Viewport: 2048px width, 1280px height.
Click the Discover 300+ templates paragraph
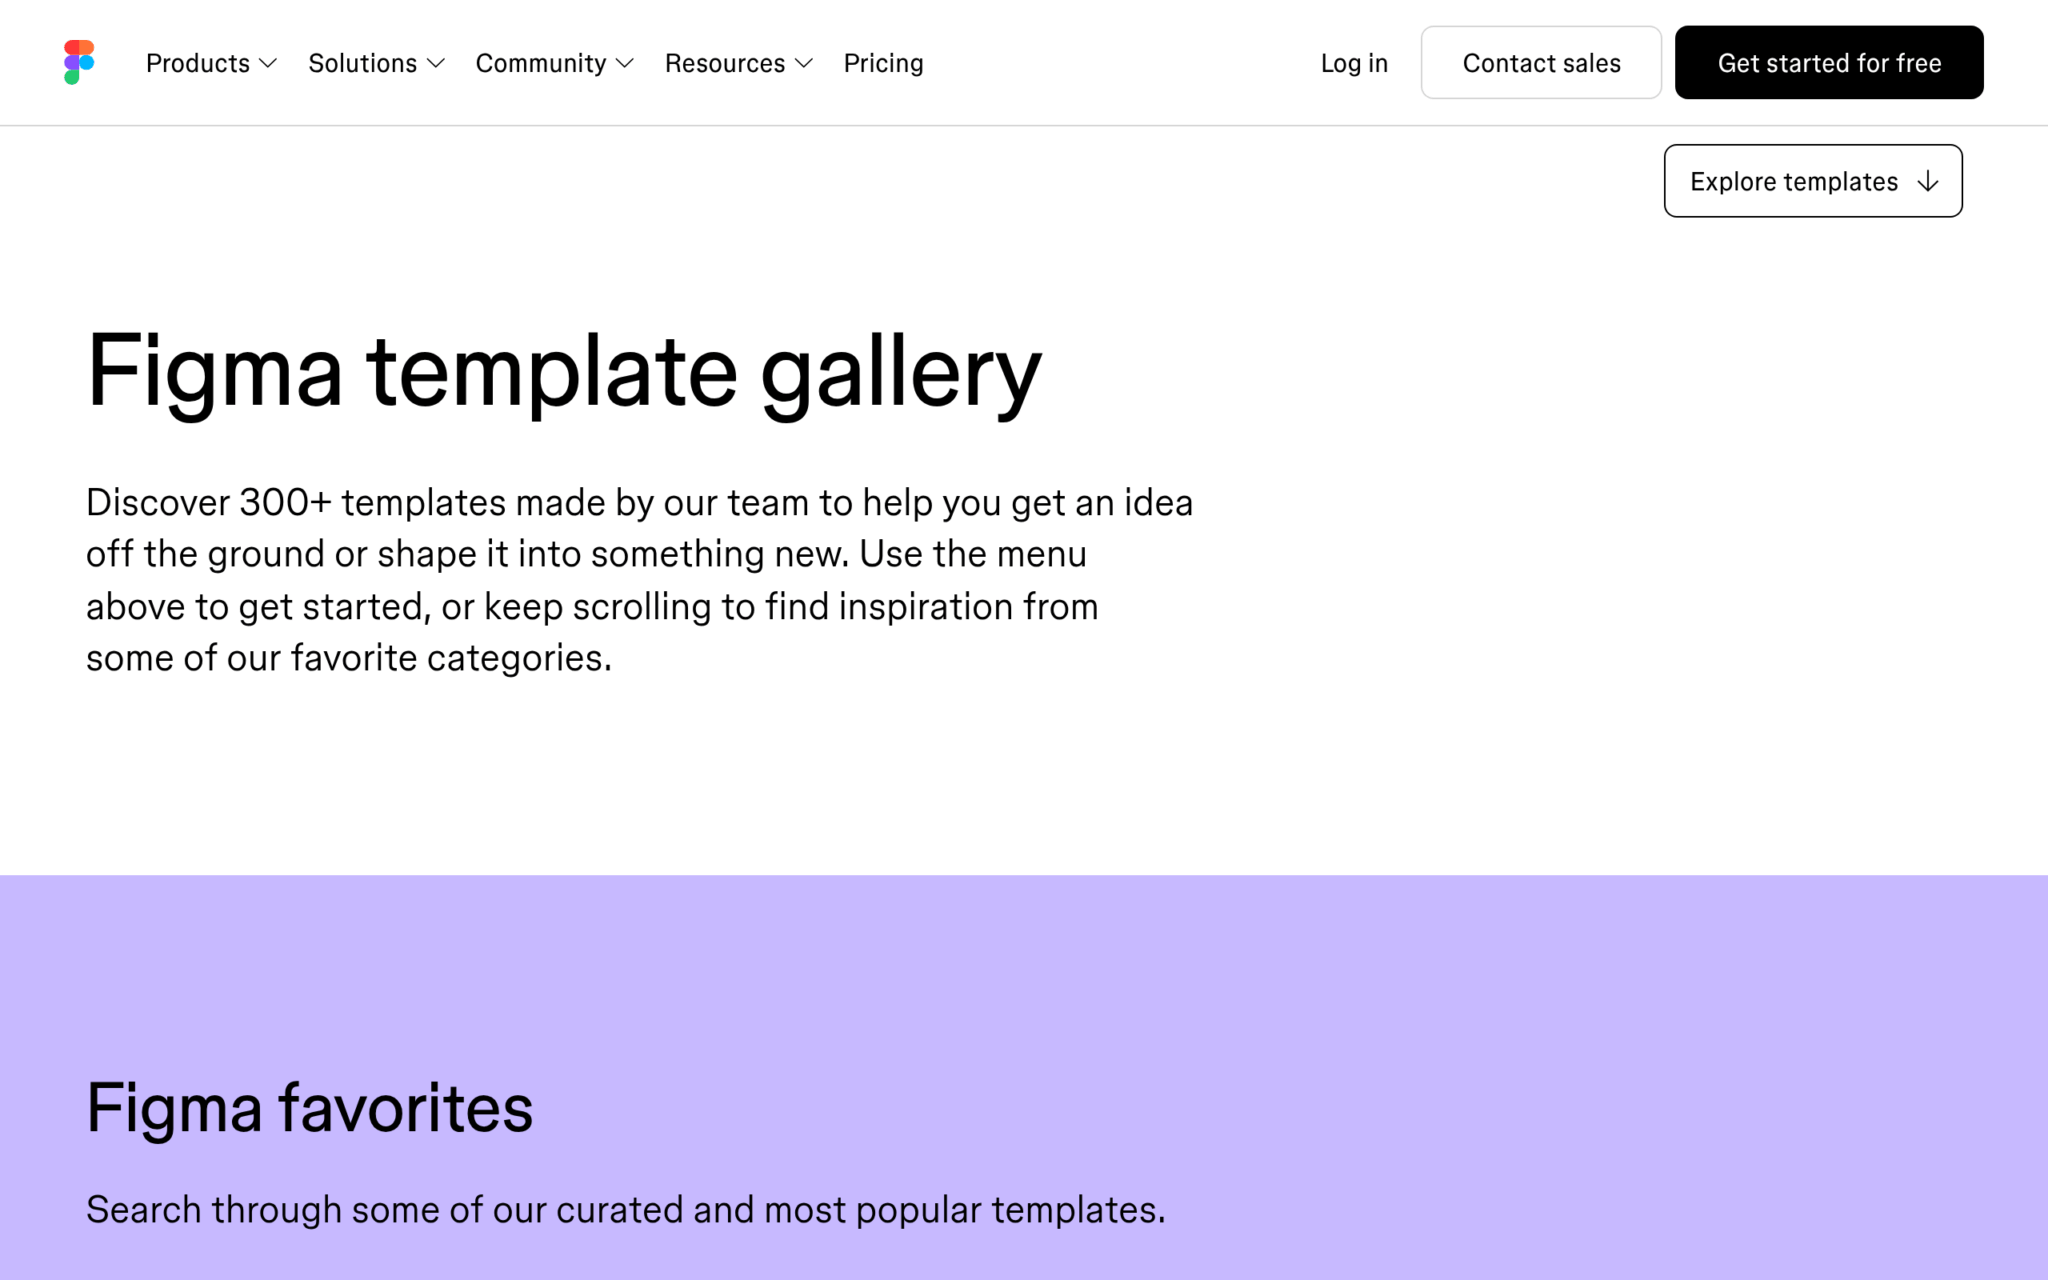coord(640,580)
